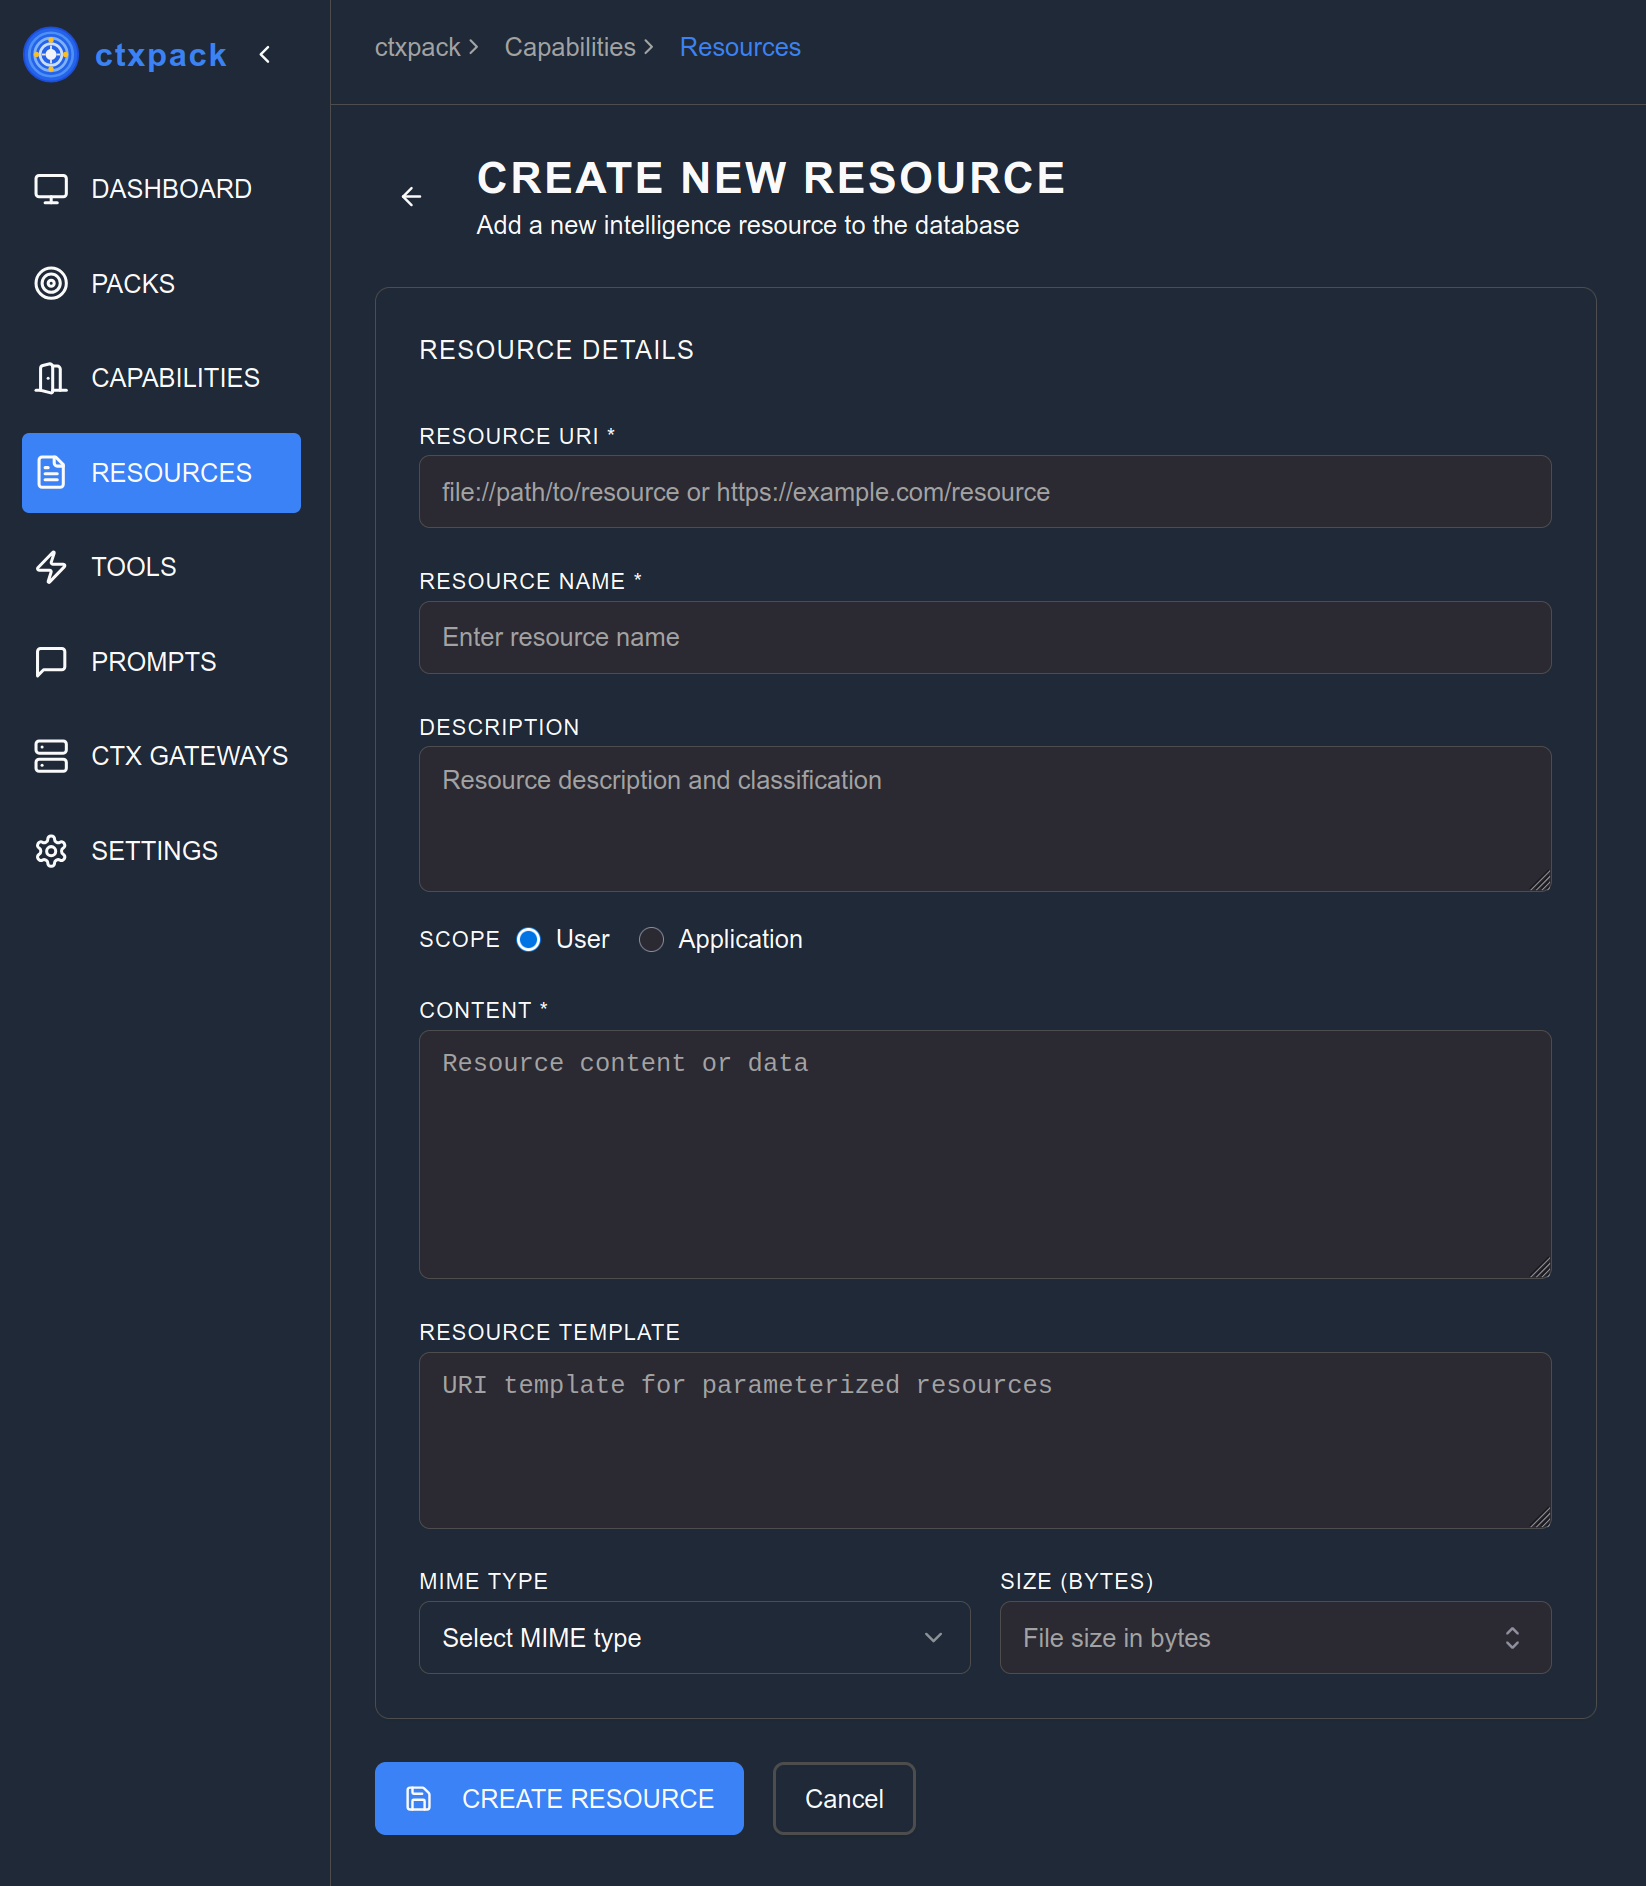Viewport: 1646px width, 1886px height.
Task: Click the RESOURCE DETAILS heading
Action: (x=556, y=350)
